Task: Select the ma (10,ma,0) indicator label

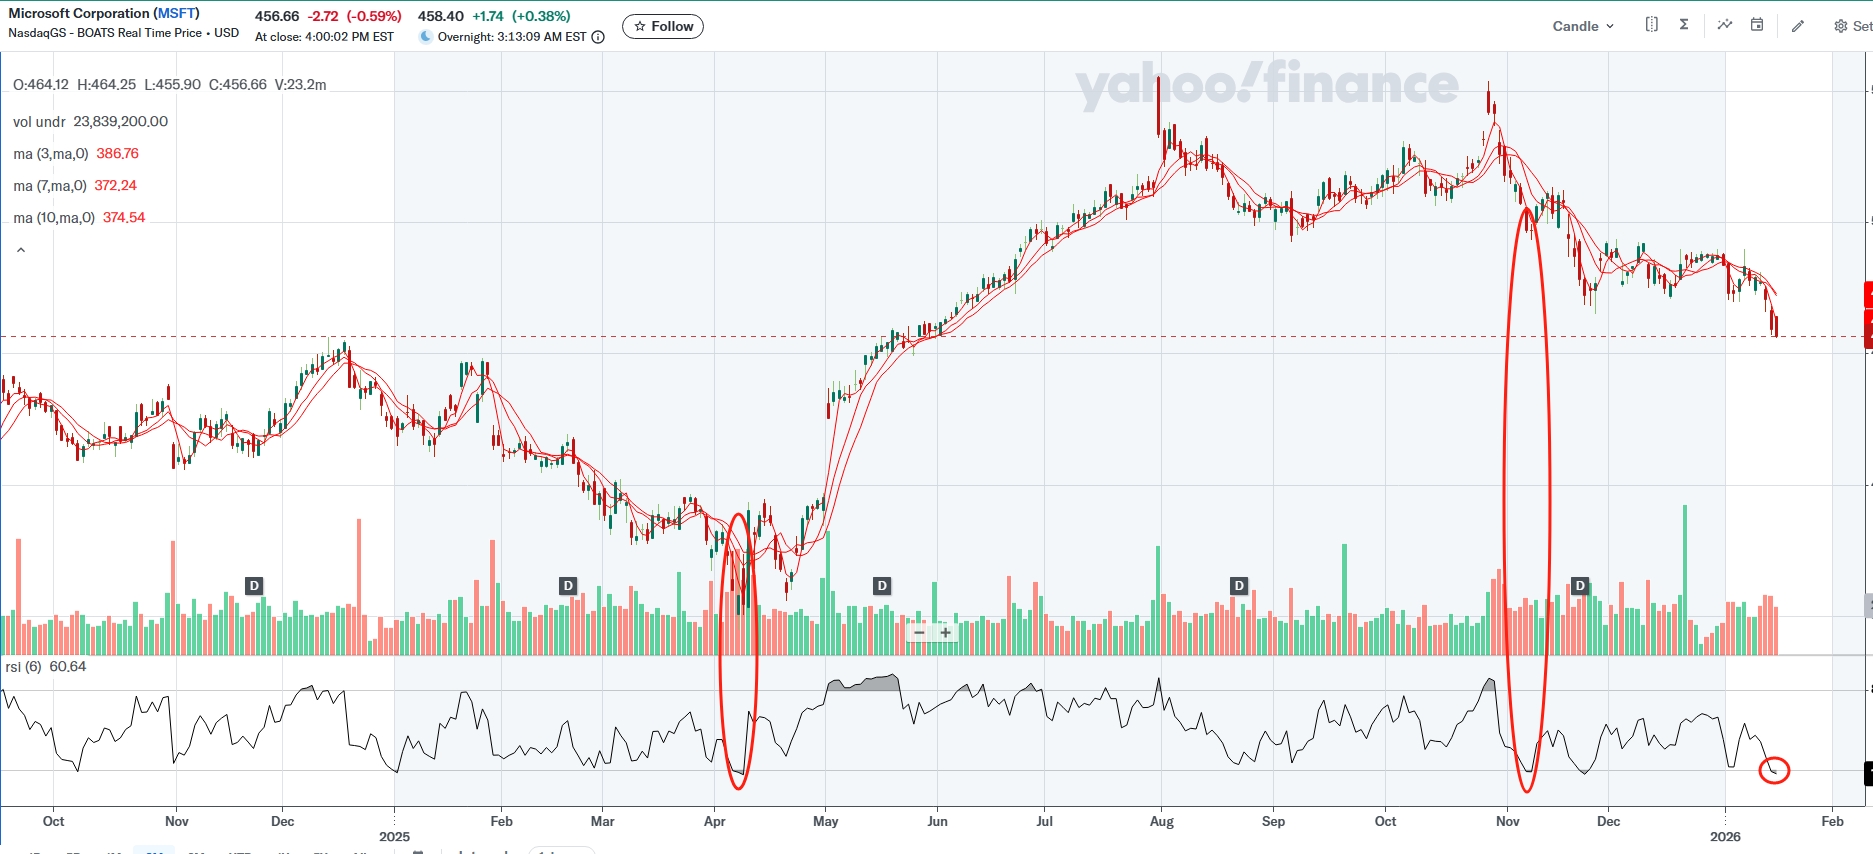Action: (54, 218)
